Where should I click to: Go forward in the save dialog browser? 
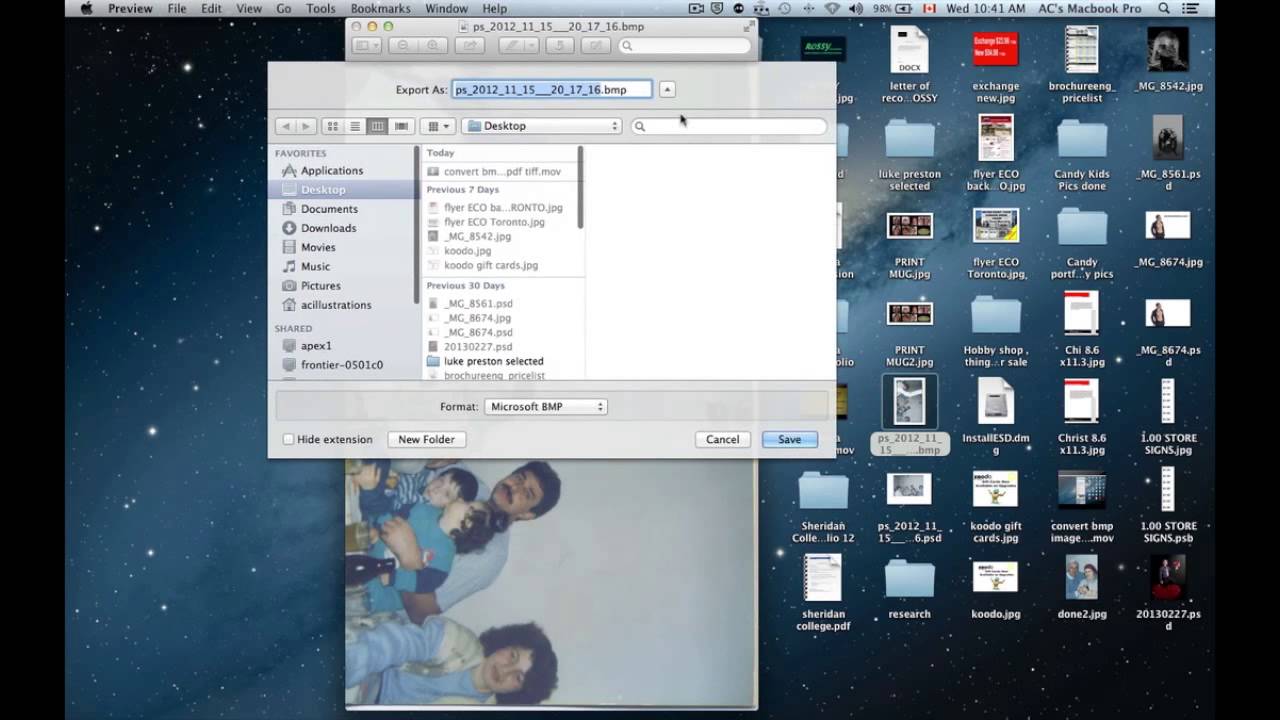306,126
